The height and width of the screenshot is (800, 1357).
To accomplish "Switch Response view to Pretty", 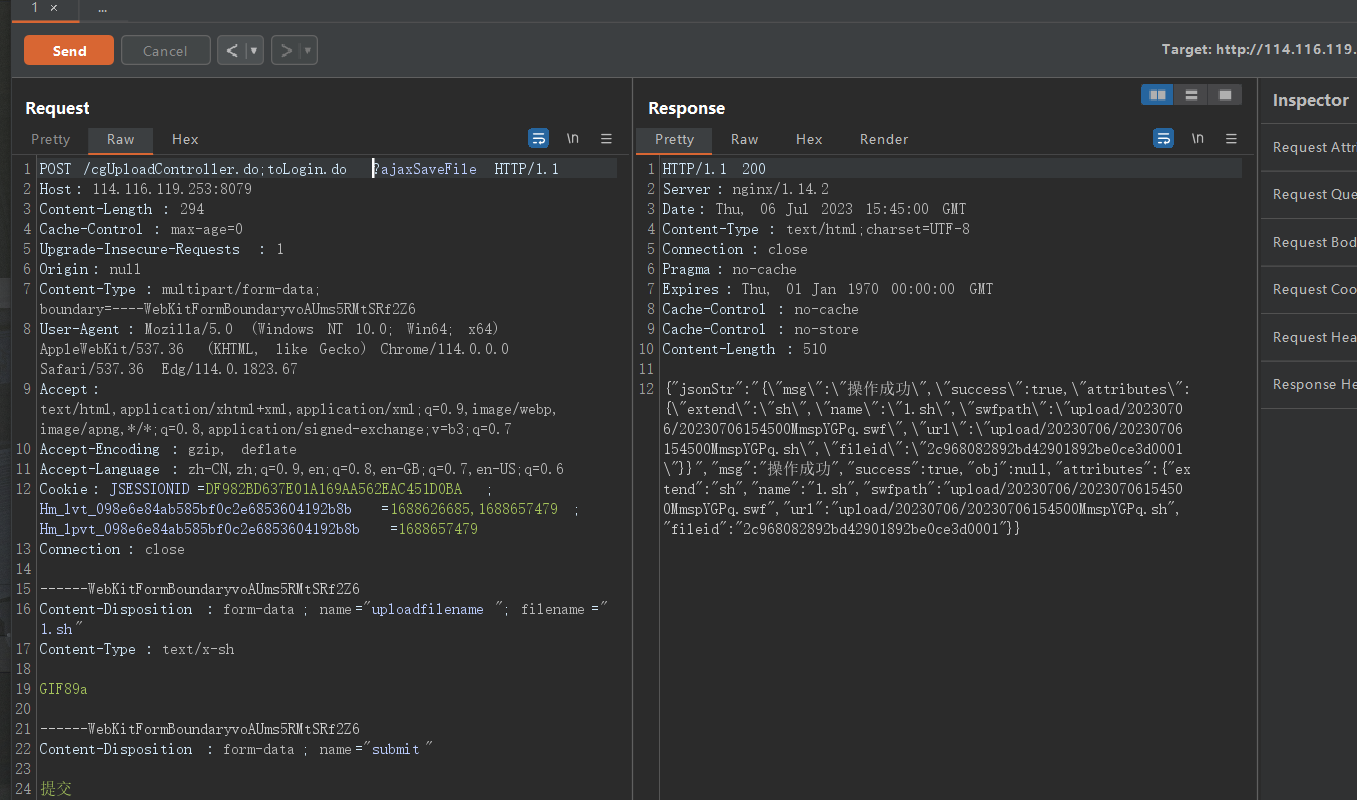I will (675, 139).
